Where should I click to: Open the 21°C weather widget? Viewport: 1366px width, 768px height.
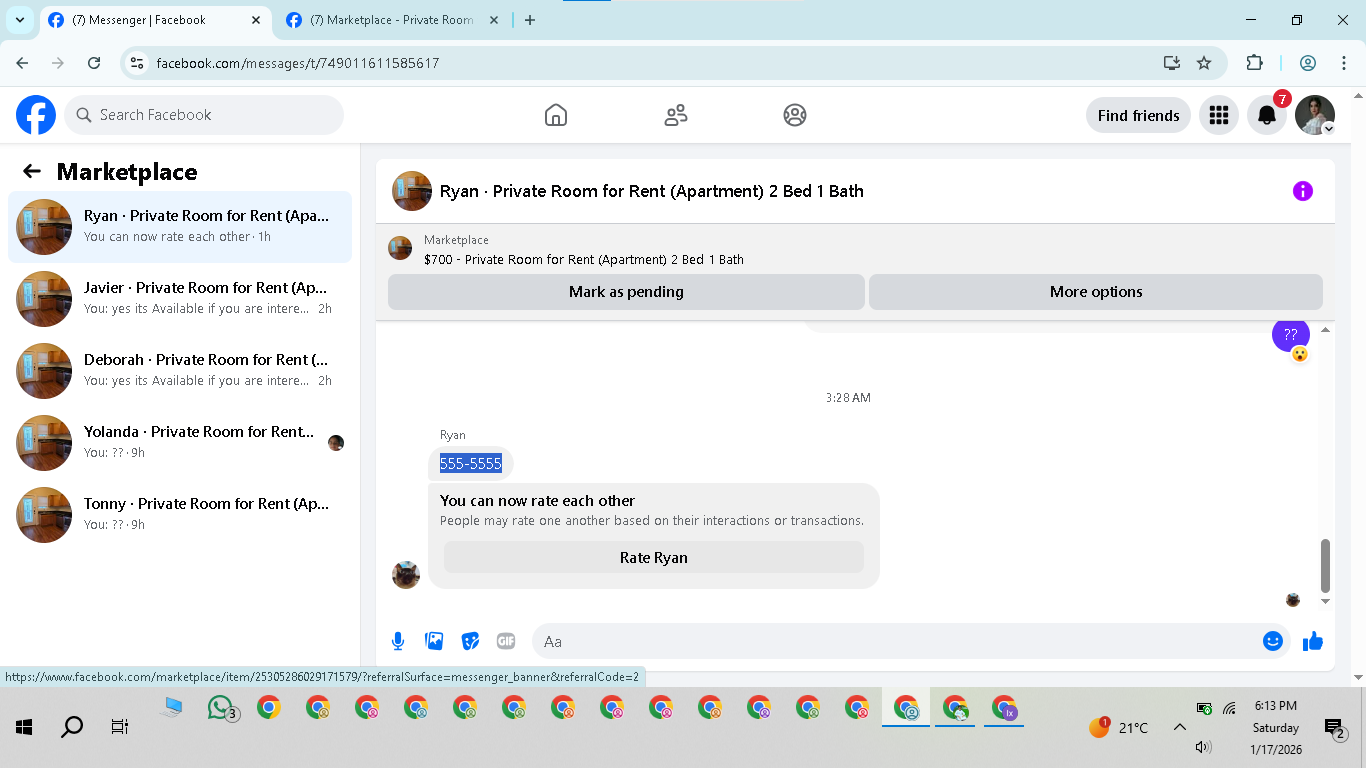(x=1119, y=727)
